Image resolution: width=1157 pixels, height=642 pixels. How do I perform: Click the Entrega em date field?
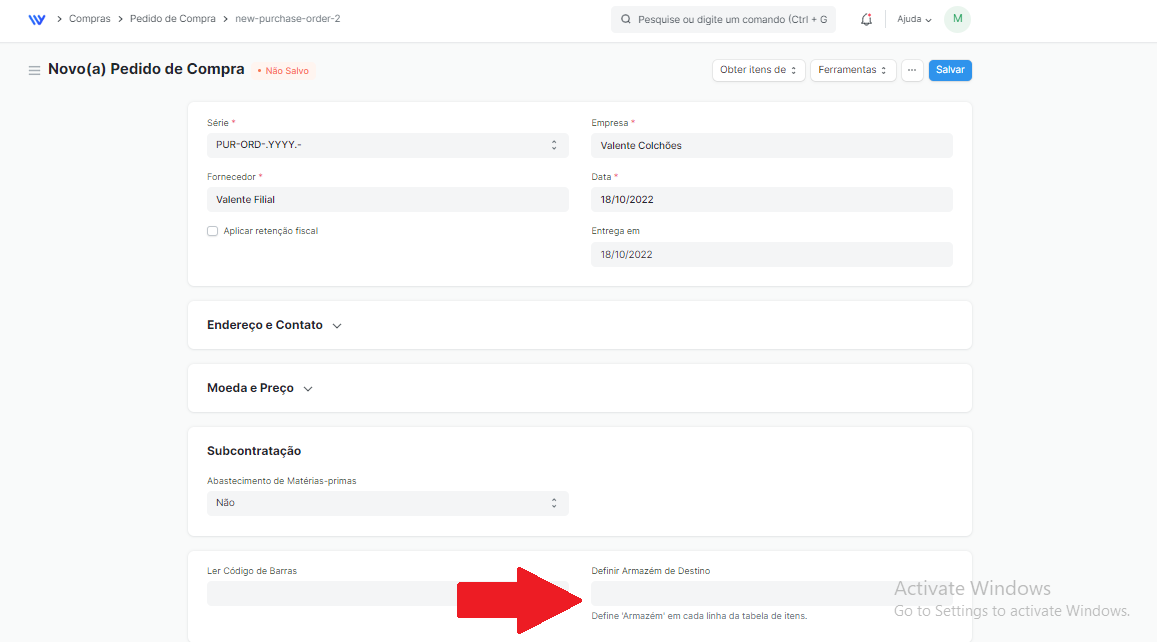[772, 255]
